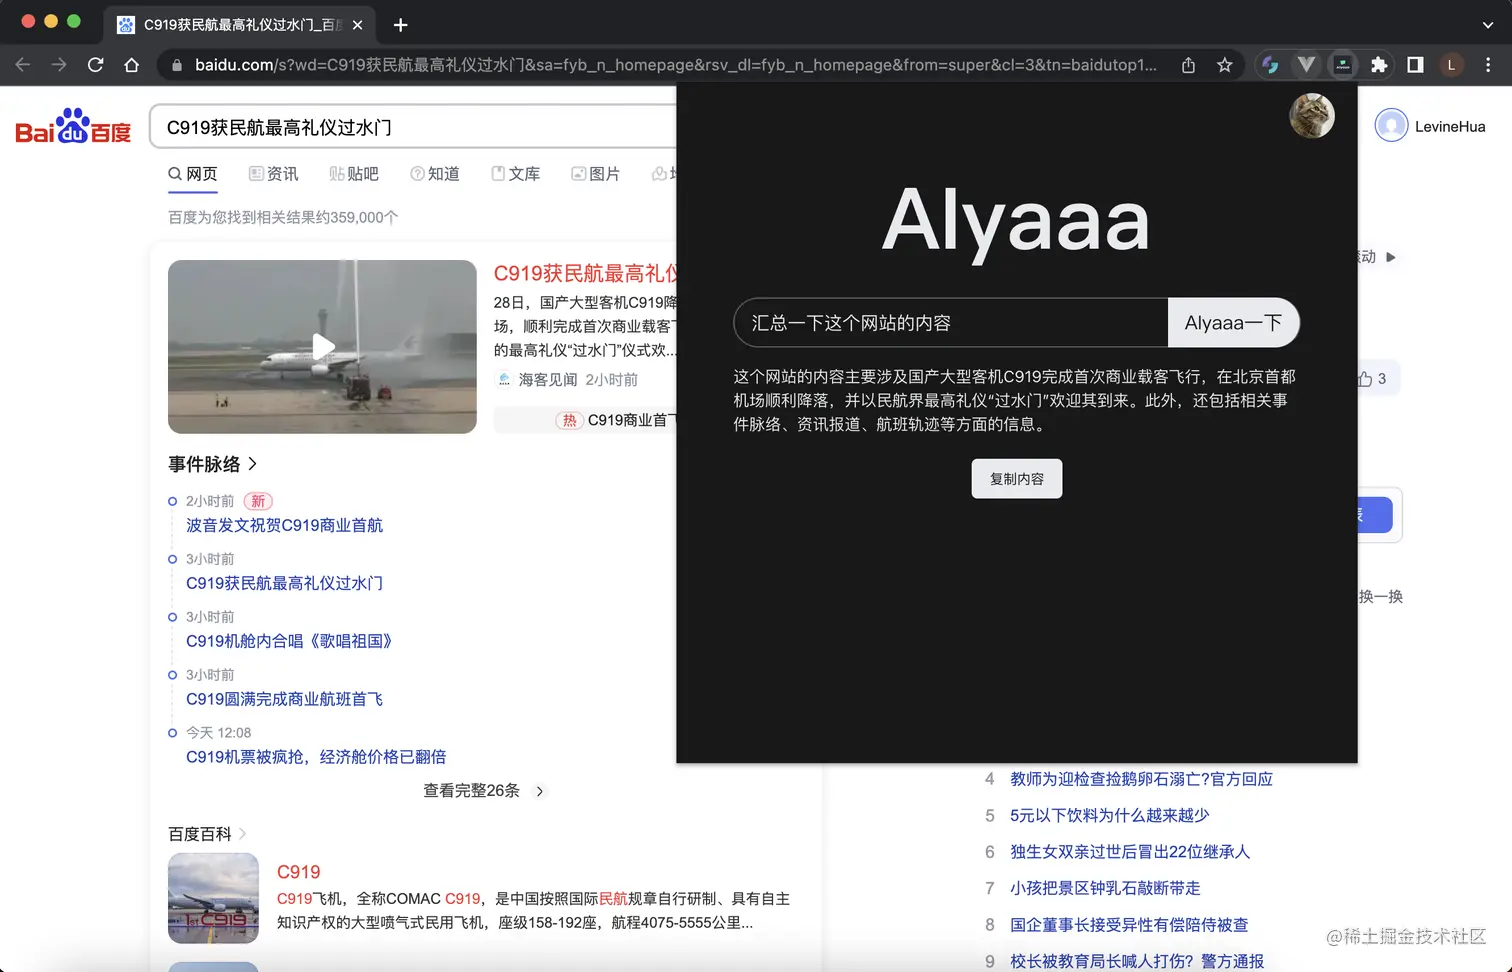Switch to the 贴吧 tab
1512x972 pixels.
[x=354, y=174]
